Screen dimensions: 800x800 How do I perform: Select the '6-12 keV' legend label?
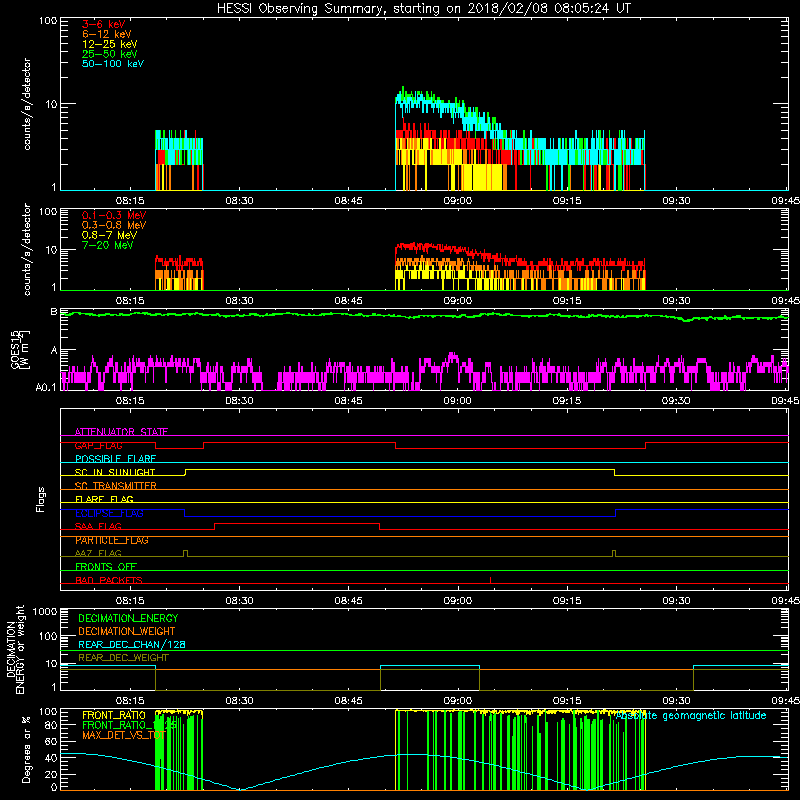click(107, 34)
